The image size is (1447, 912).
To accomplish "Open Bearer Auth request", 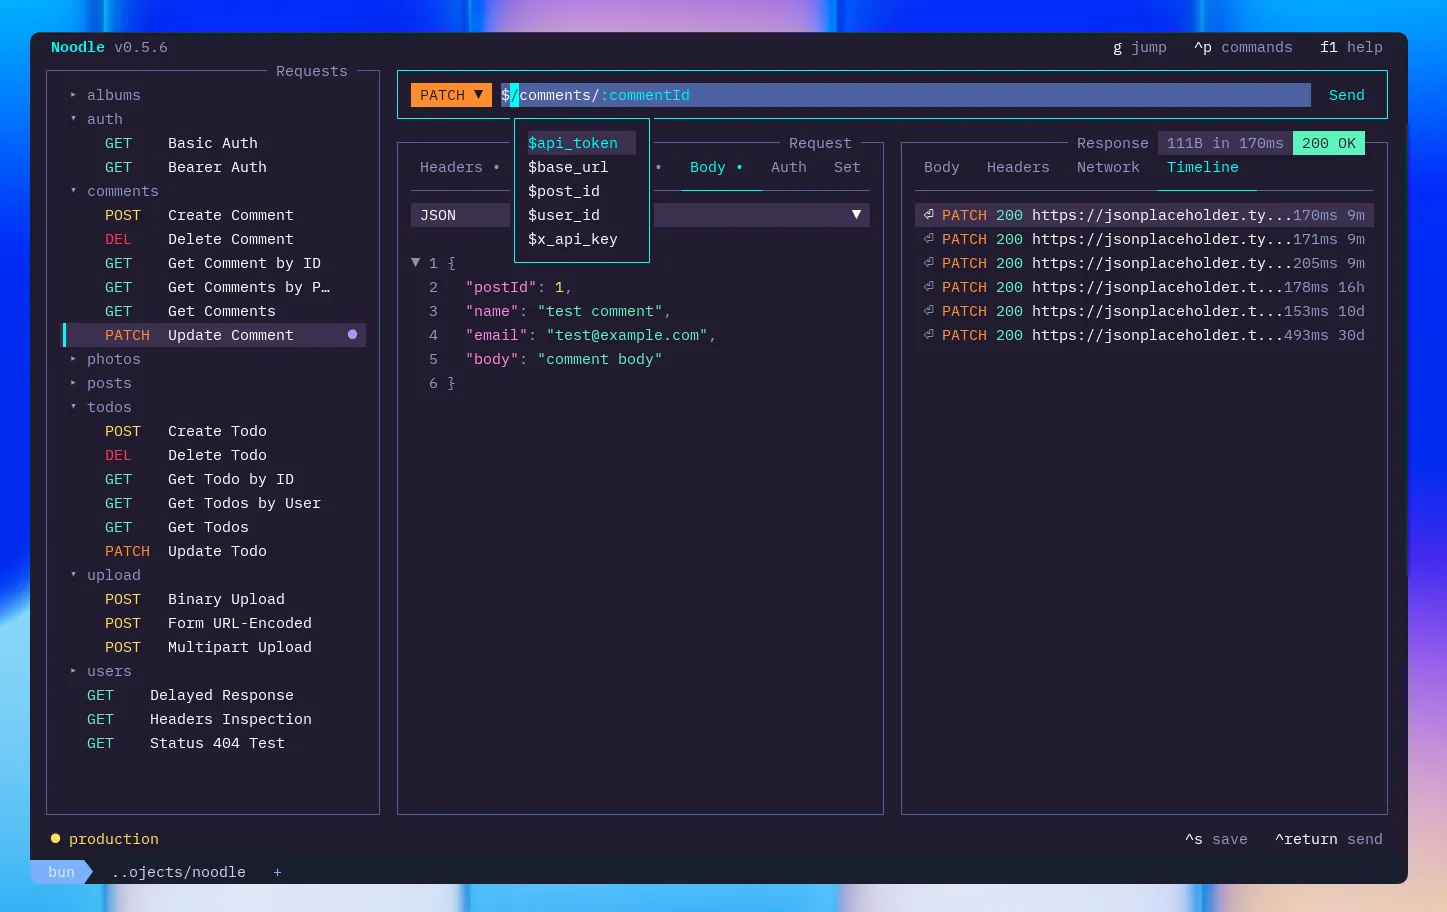I will (x=215, y=167).
